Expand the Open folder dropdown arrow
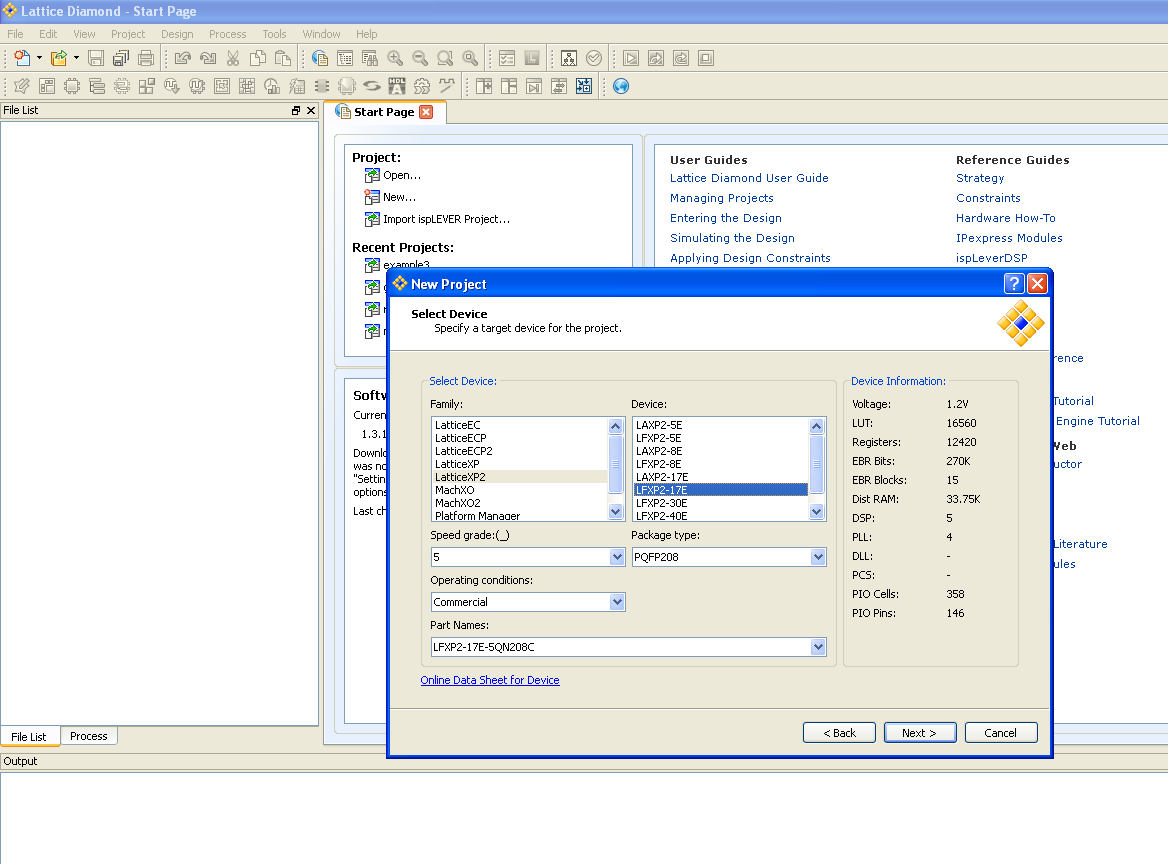 [76, 58]
